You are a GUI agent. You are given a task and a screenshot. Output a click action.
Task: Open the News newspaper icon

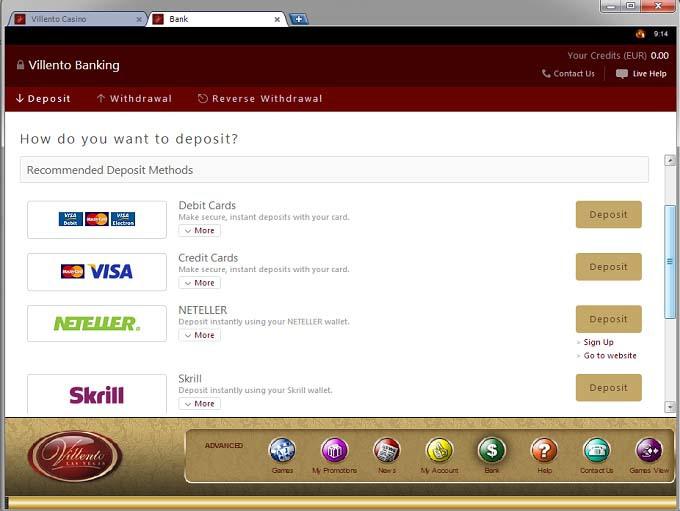(x=387, y=451)
